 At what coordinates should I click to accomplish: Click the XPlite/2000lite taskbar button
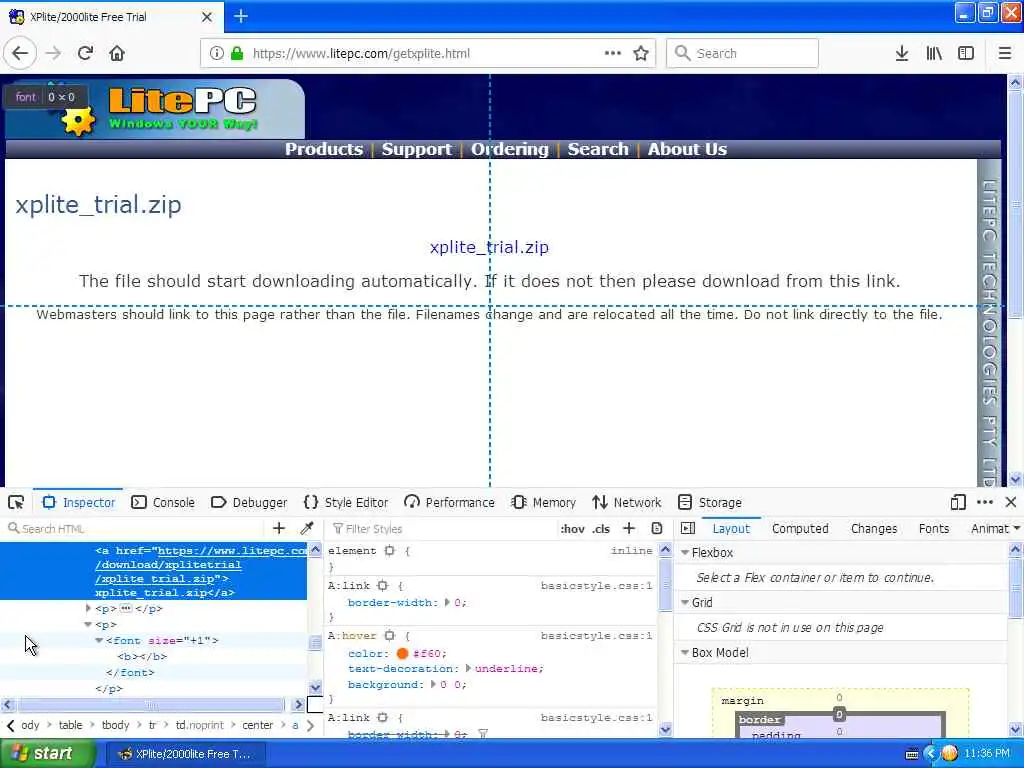185,754
